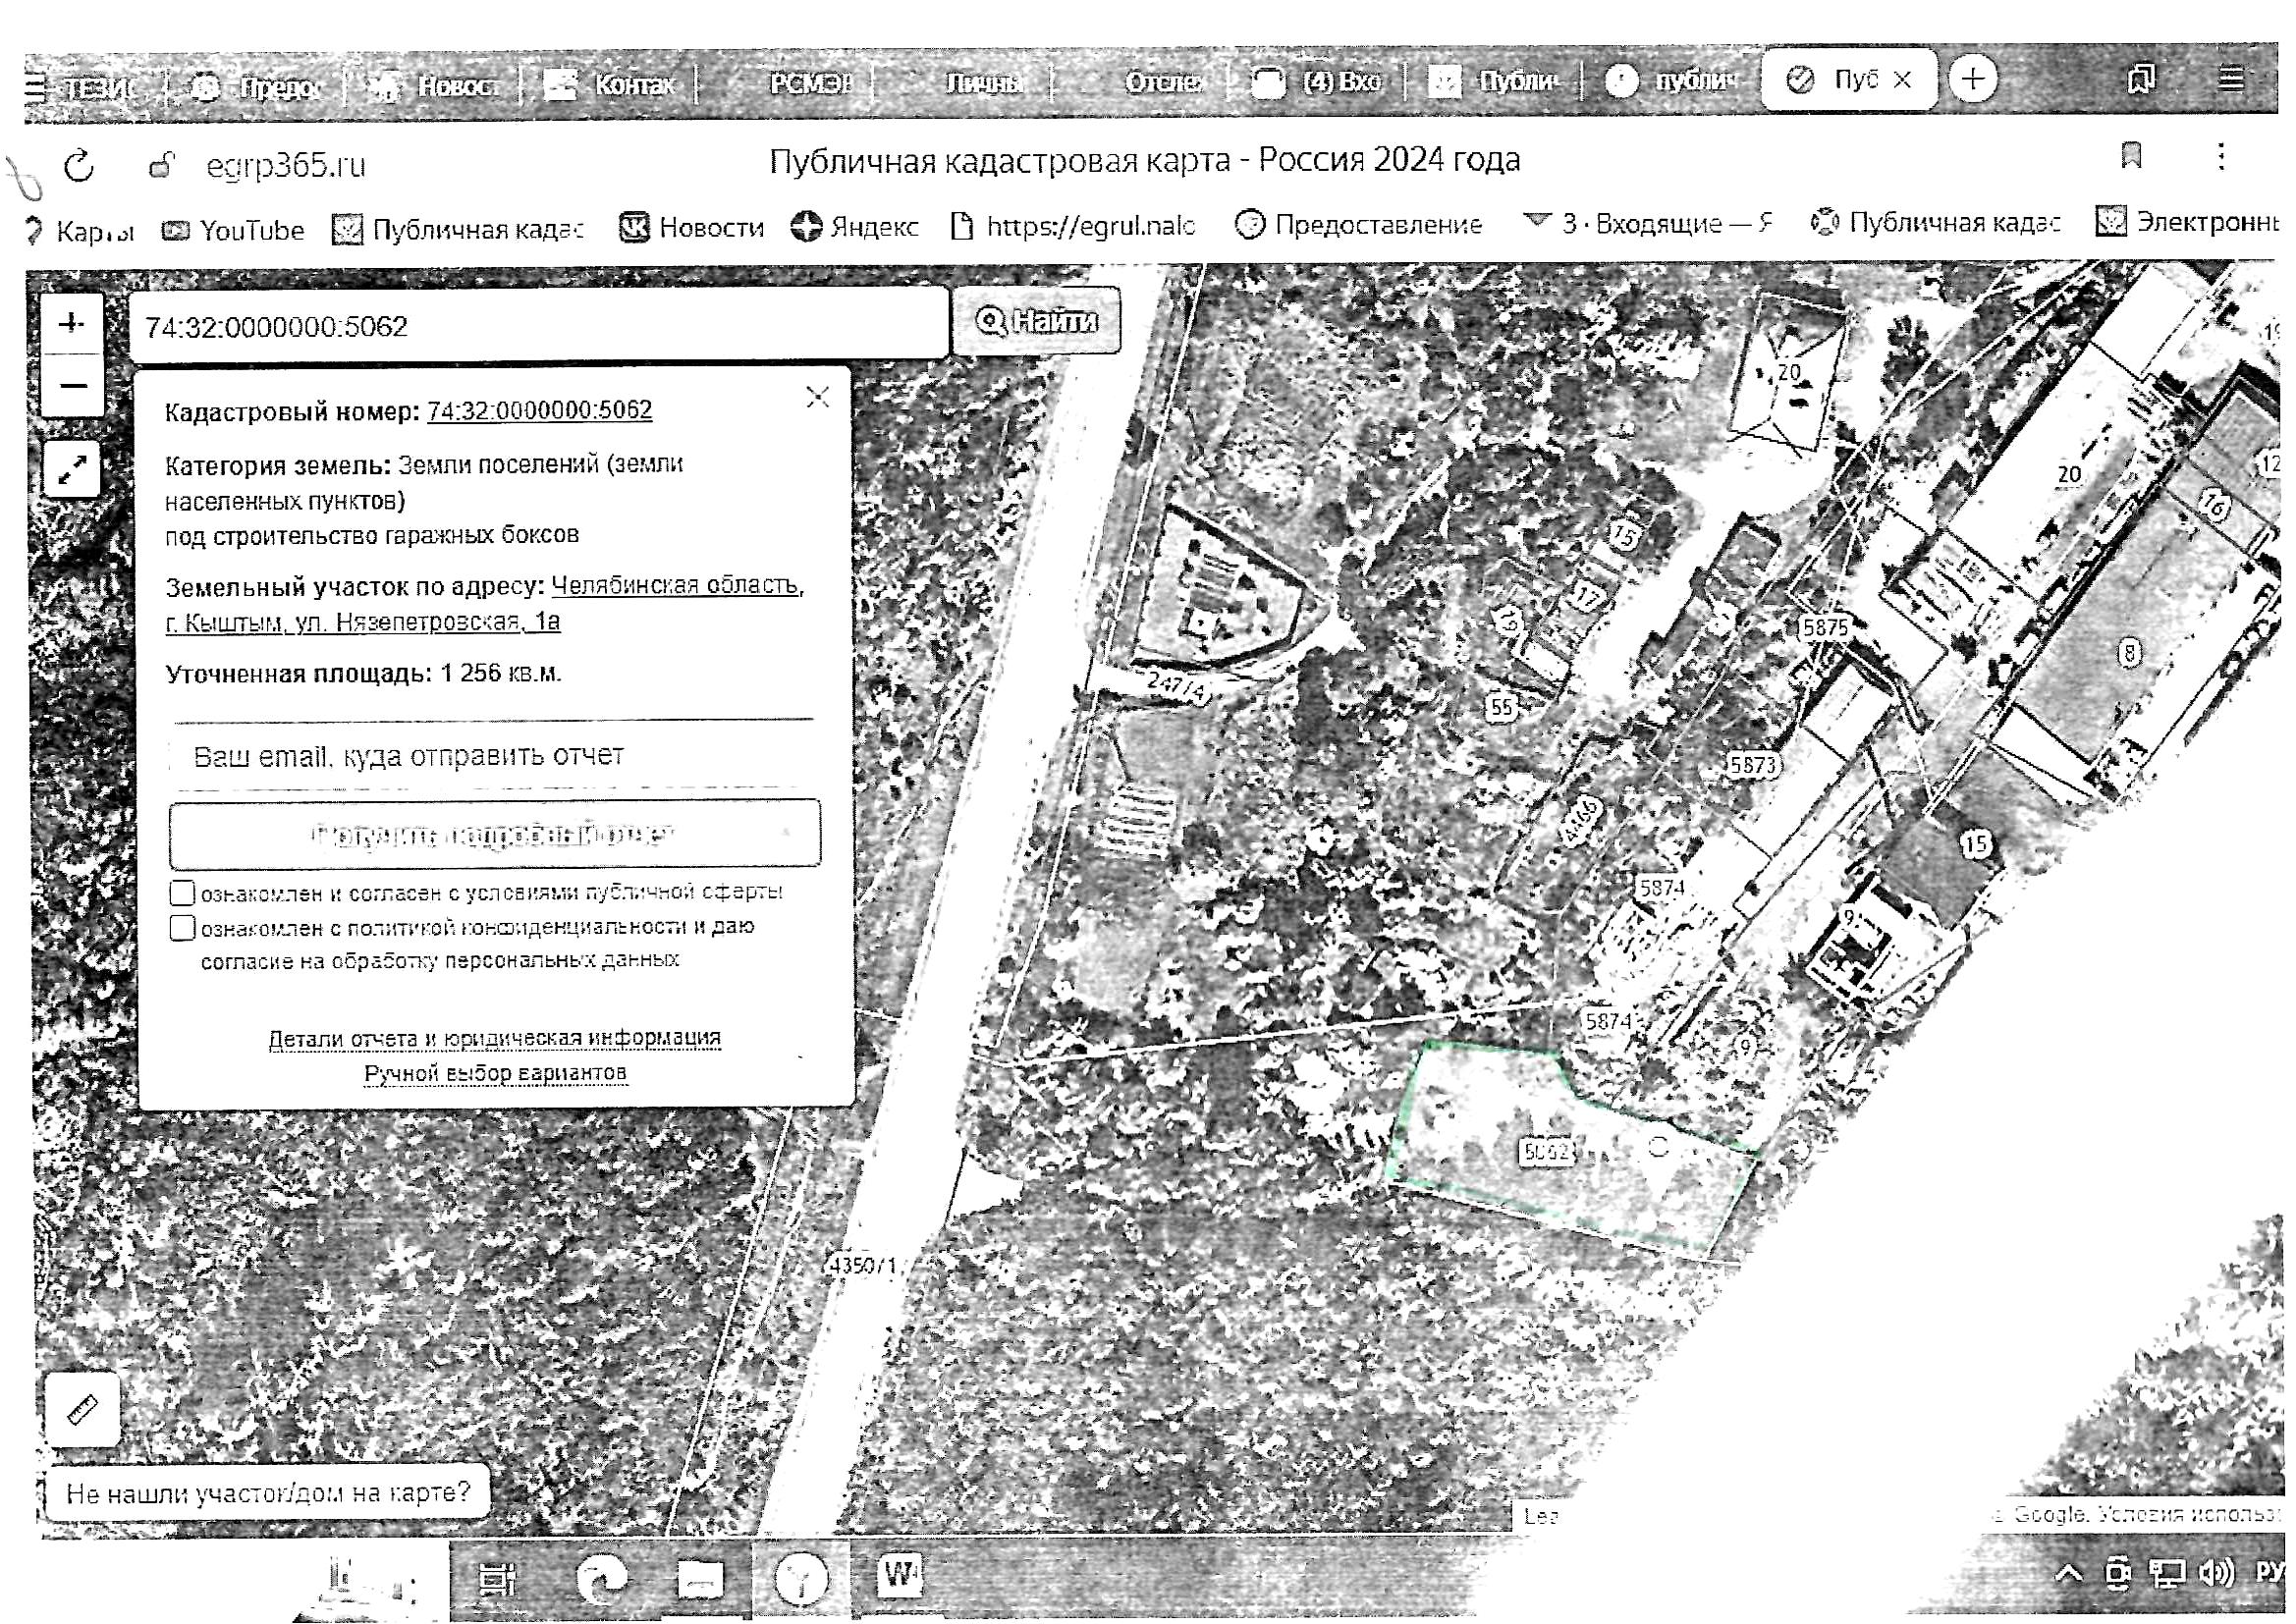Open the Яндекс bookmark
2296x1624 pixels.
point(854,227)
